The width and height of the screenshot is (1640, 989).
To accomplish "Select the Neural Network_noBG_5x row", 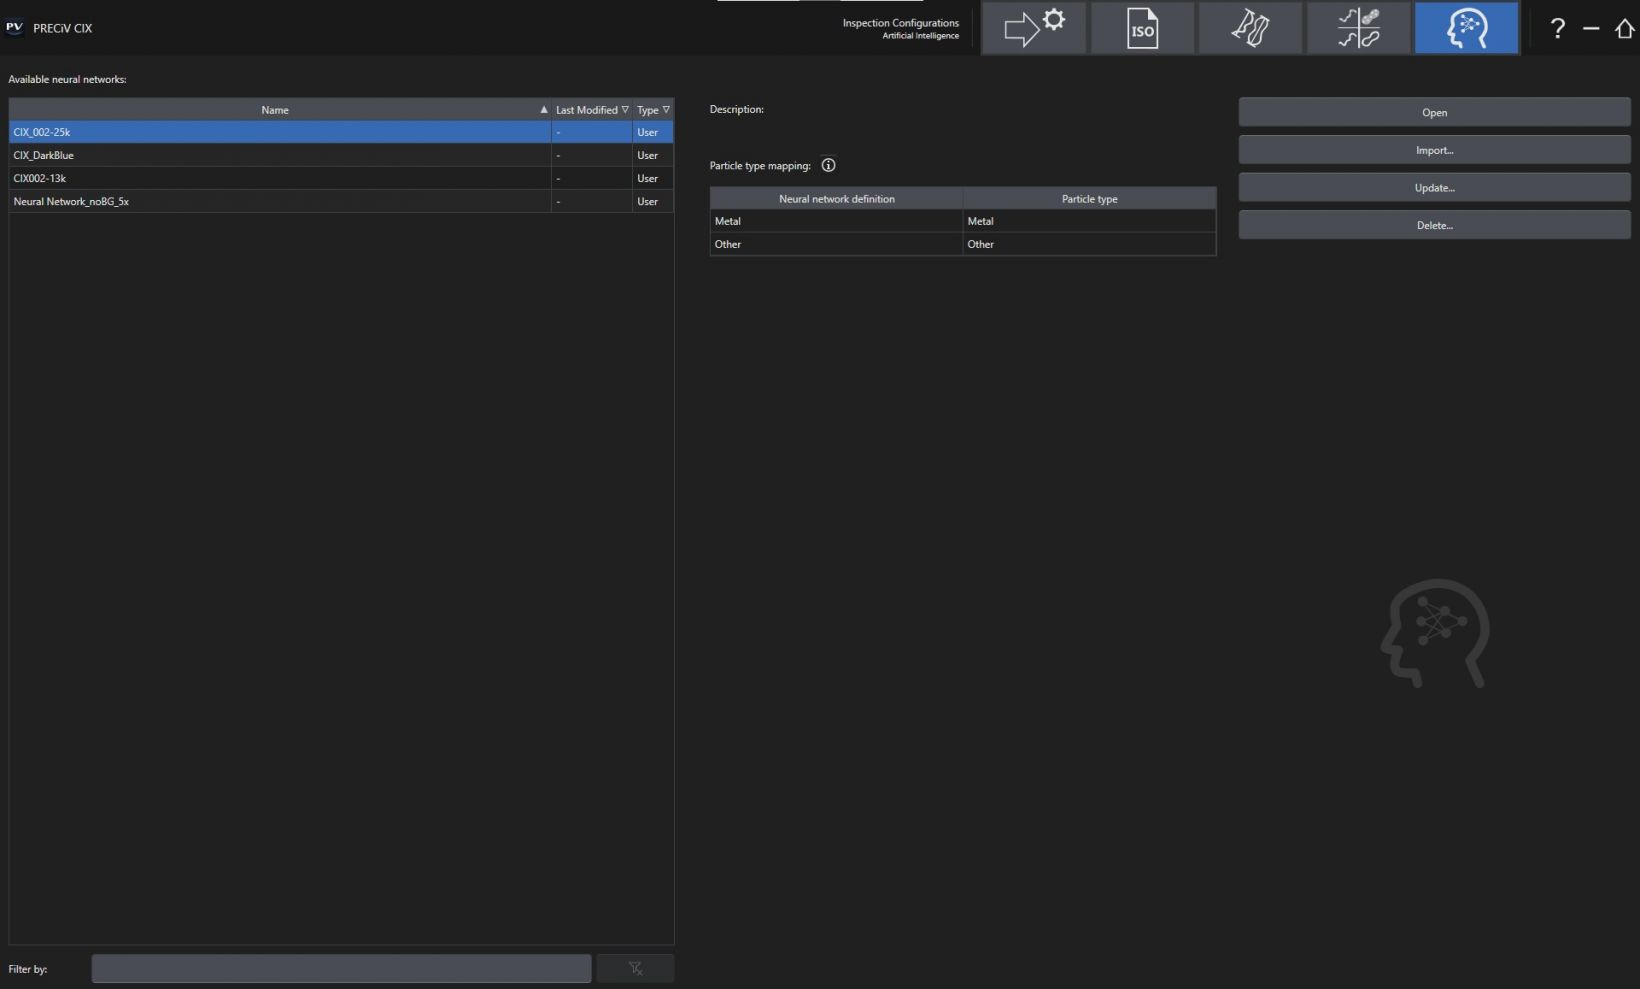I will click(71, 201).
